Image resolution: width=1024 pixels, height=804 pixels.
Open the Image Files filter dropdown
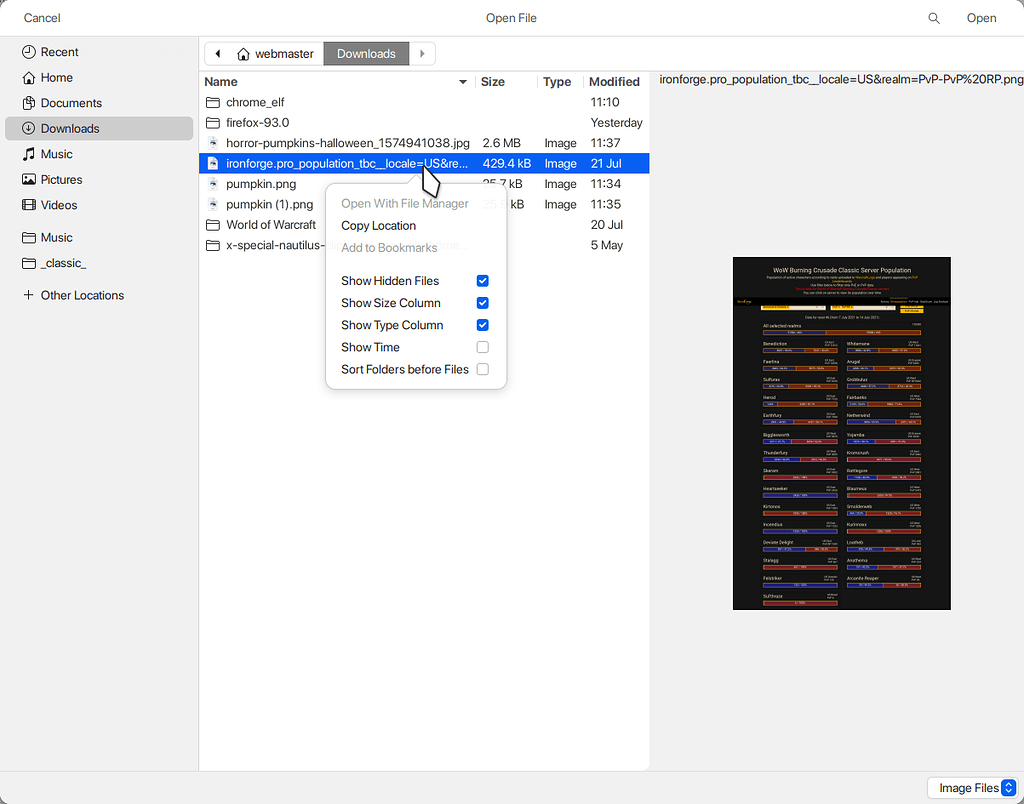point(973,788)
